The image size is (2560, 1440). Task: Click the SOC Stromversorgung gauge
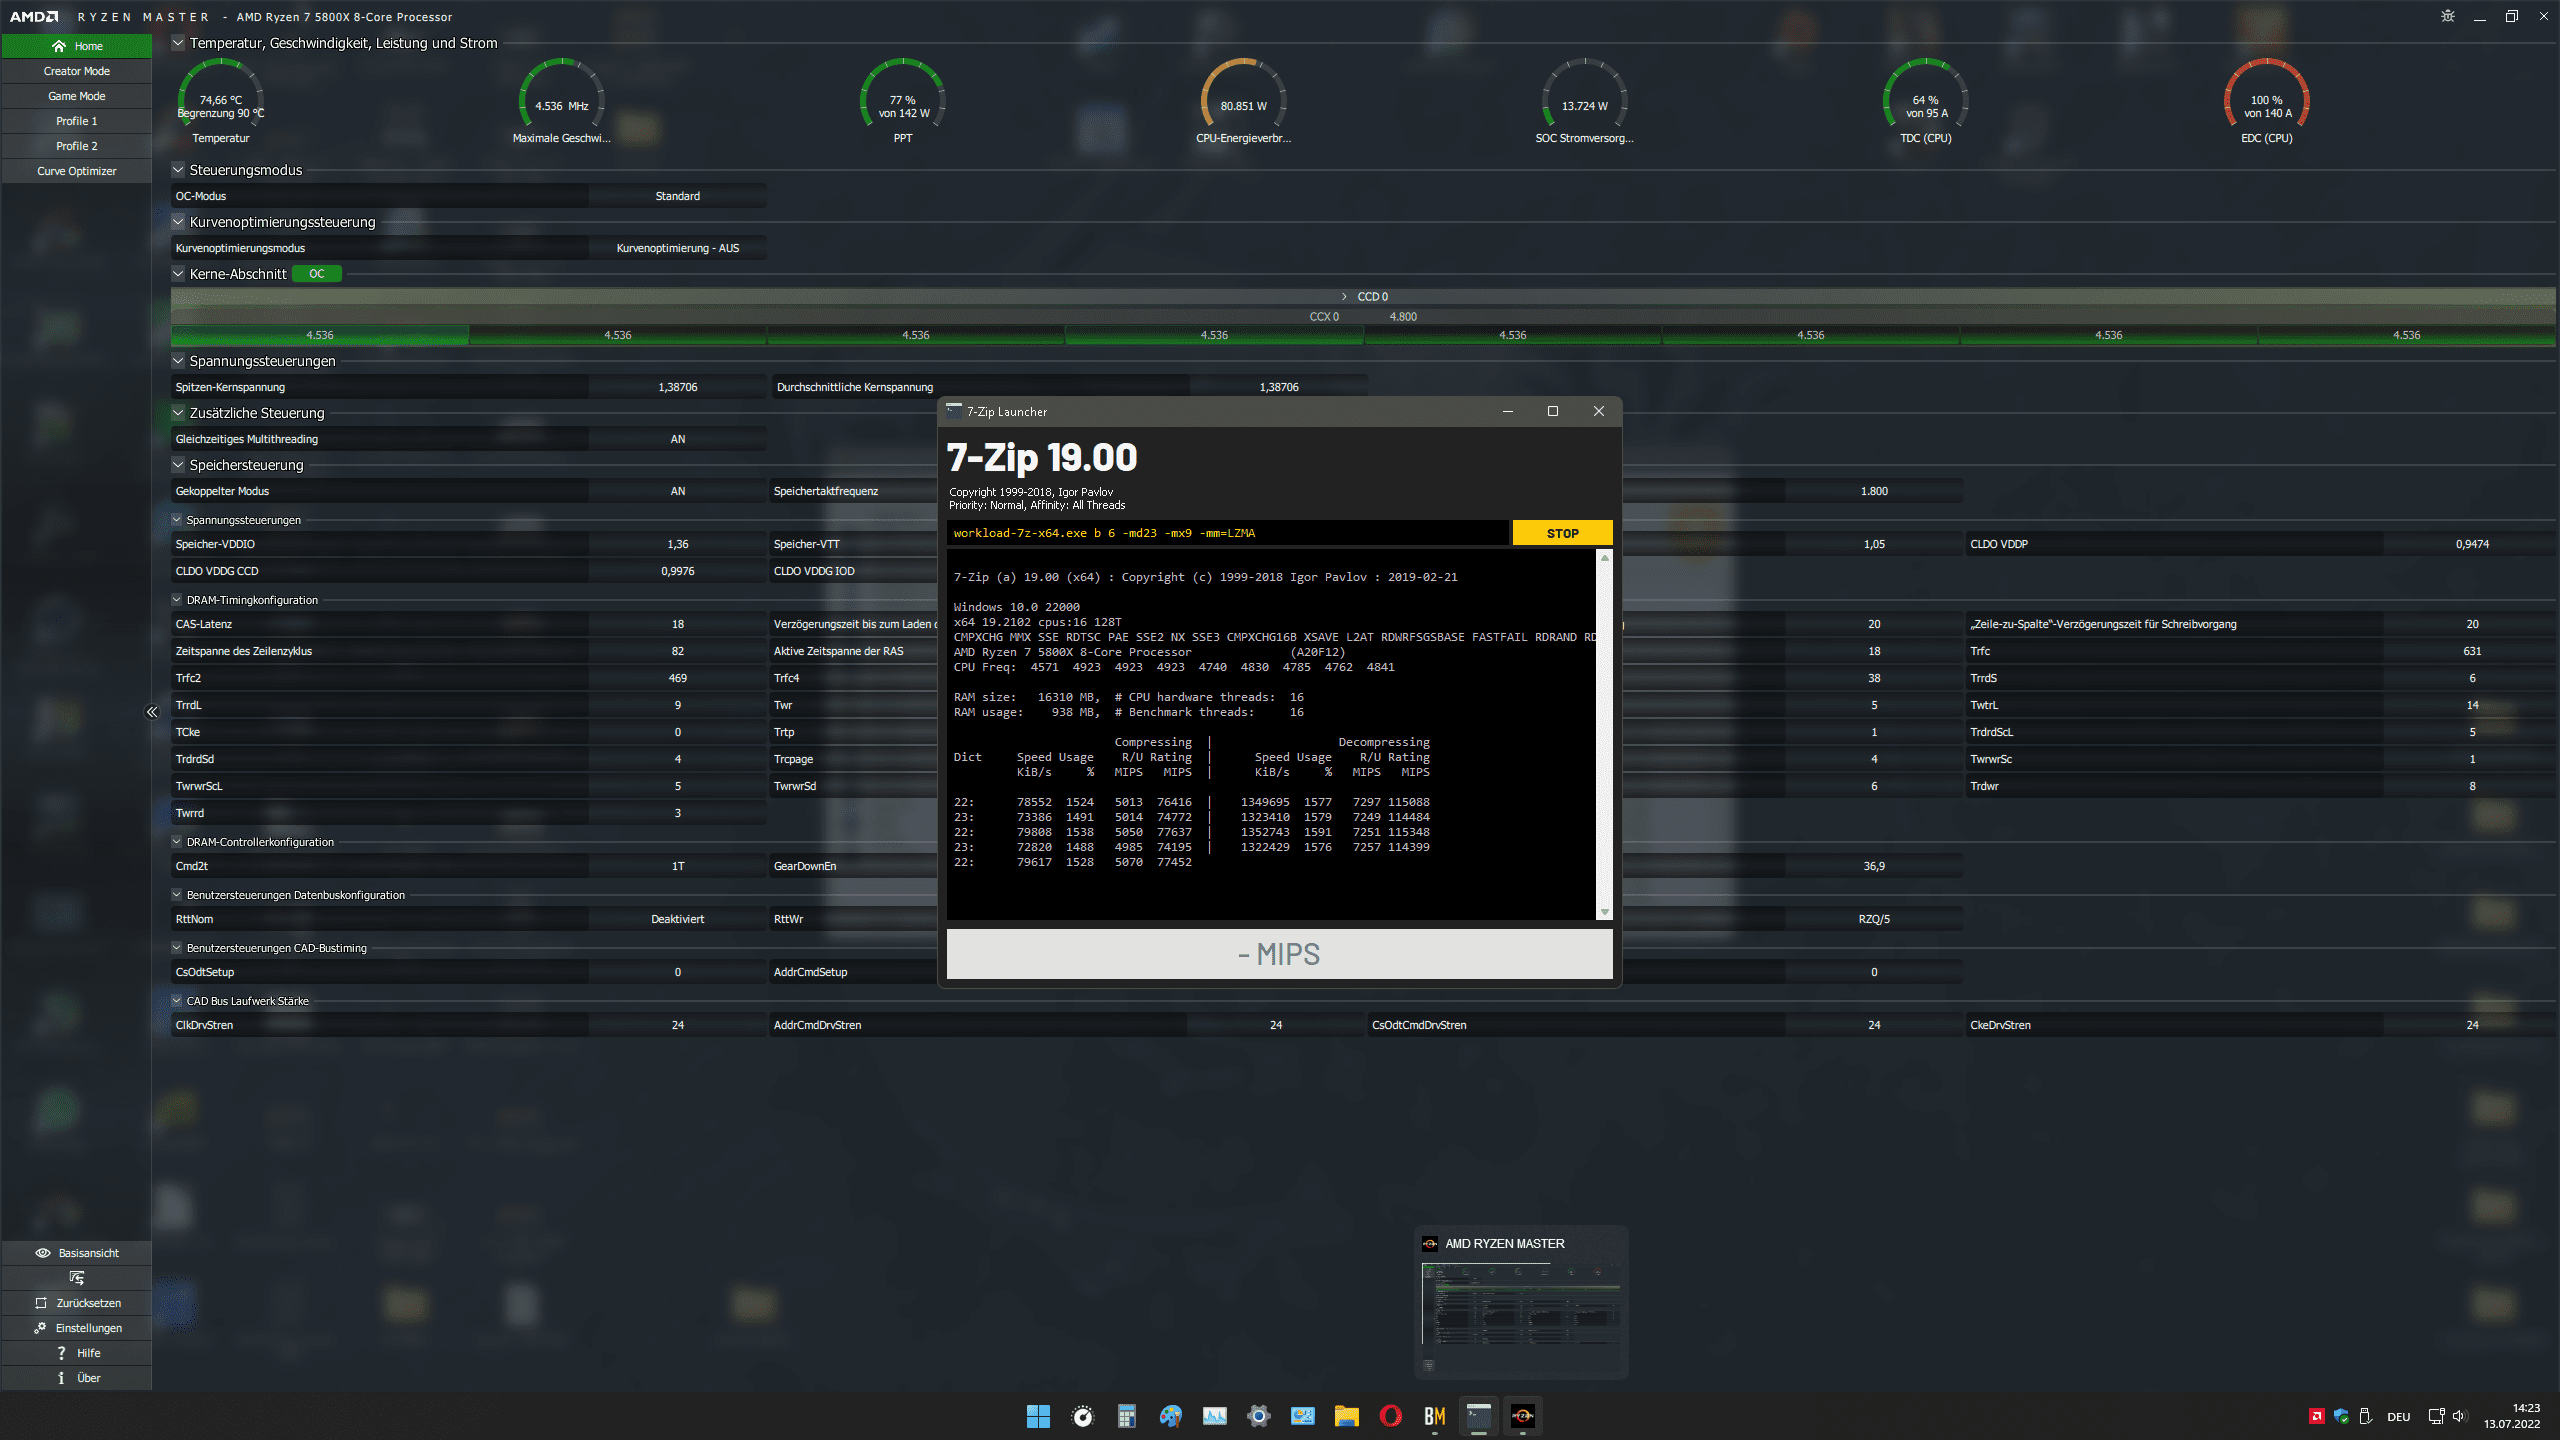coord(1585,101)
